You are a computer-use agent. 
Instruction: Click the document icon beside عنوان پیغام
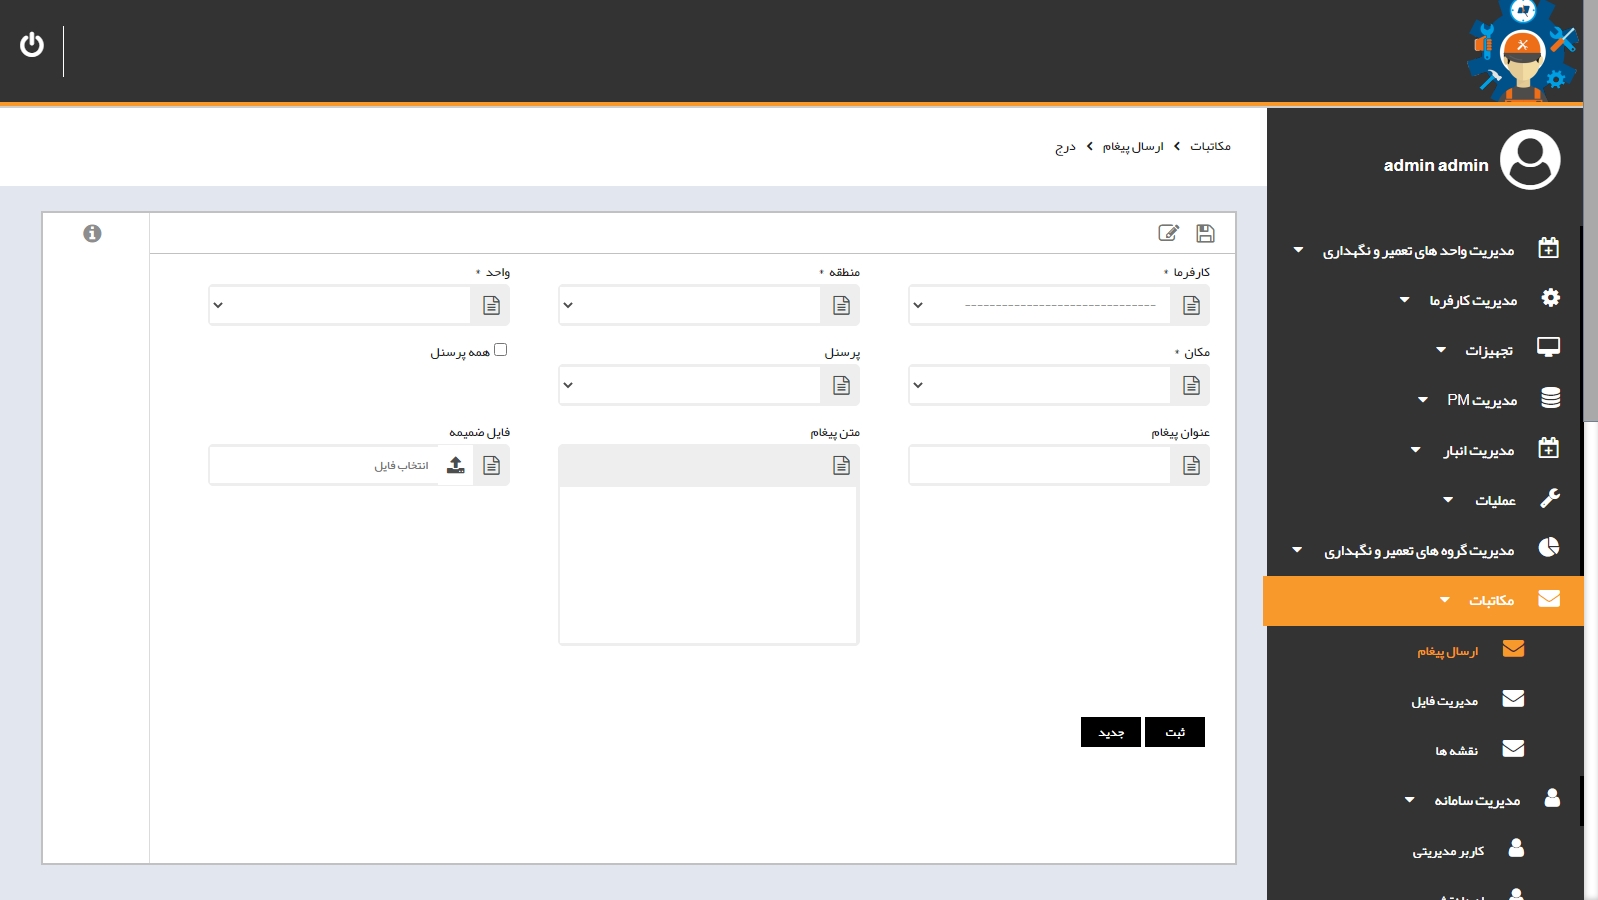coord(1191,465)
